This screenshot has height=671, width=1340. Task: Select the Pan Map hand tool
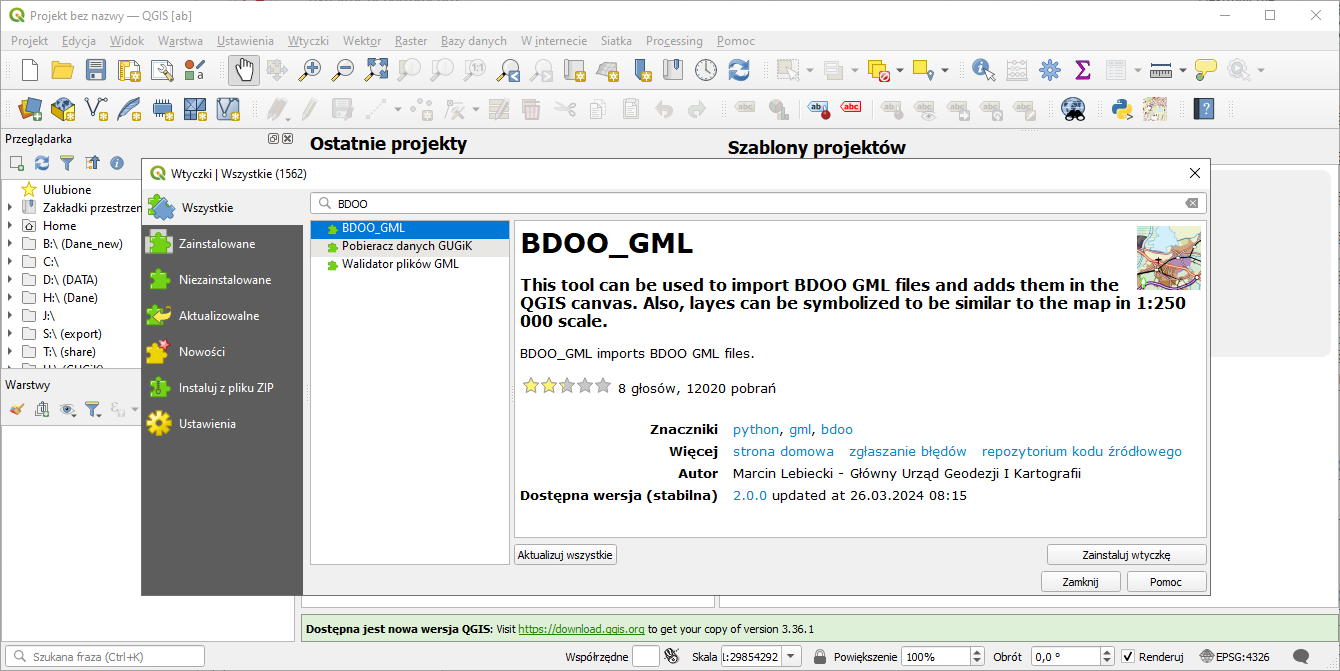point(245,70)
